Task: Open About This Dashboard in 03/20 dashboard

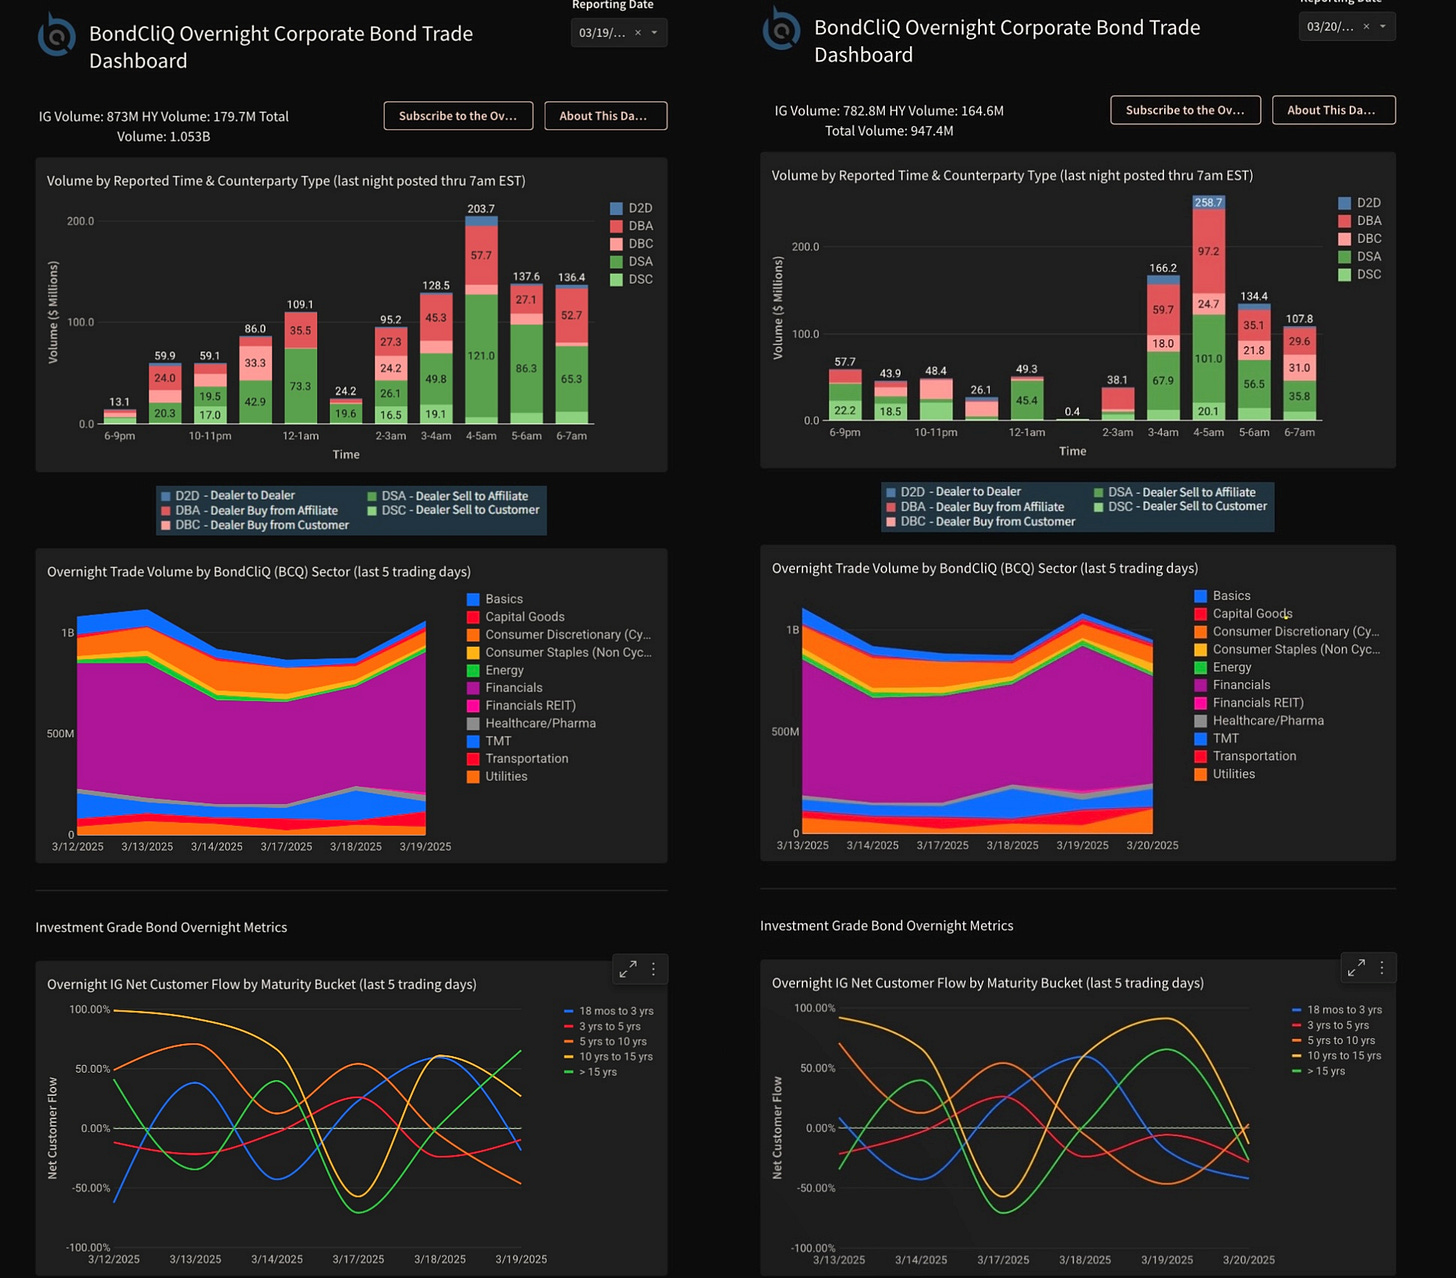Action: 1333,110
